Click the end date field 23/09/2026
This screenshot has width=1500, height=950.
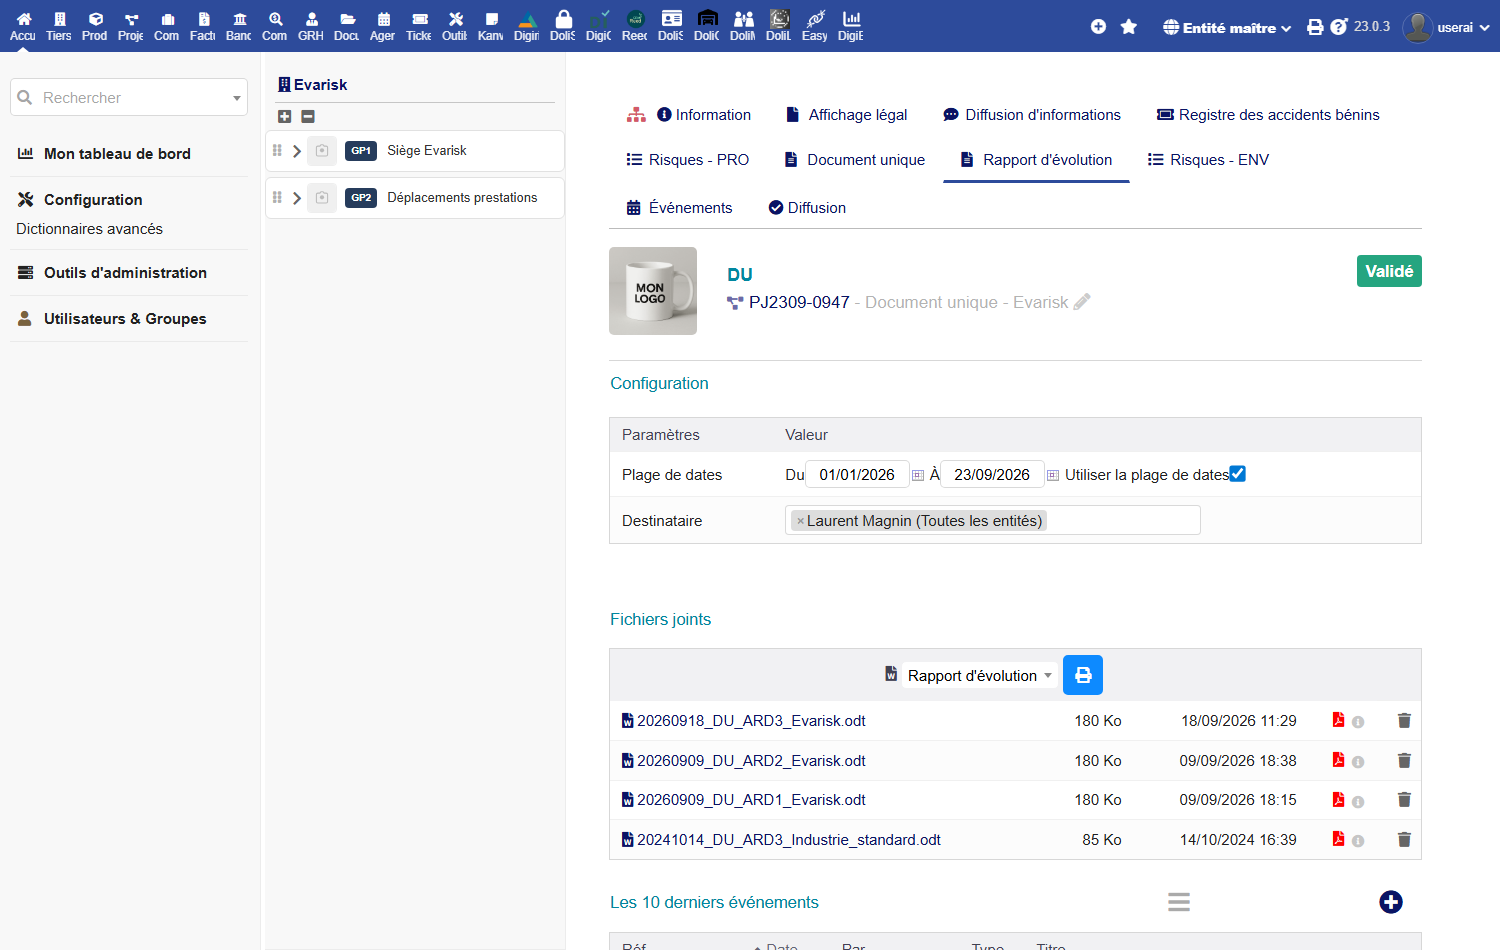tap(992, 474)
